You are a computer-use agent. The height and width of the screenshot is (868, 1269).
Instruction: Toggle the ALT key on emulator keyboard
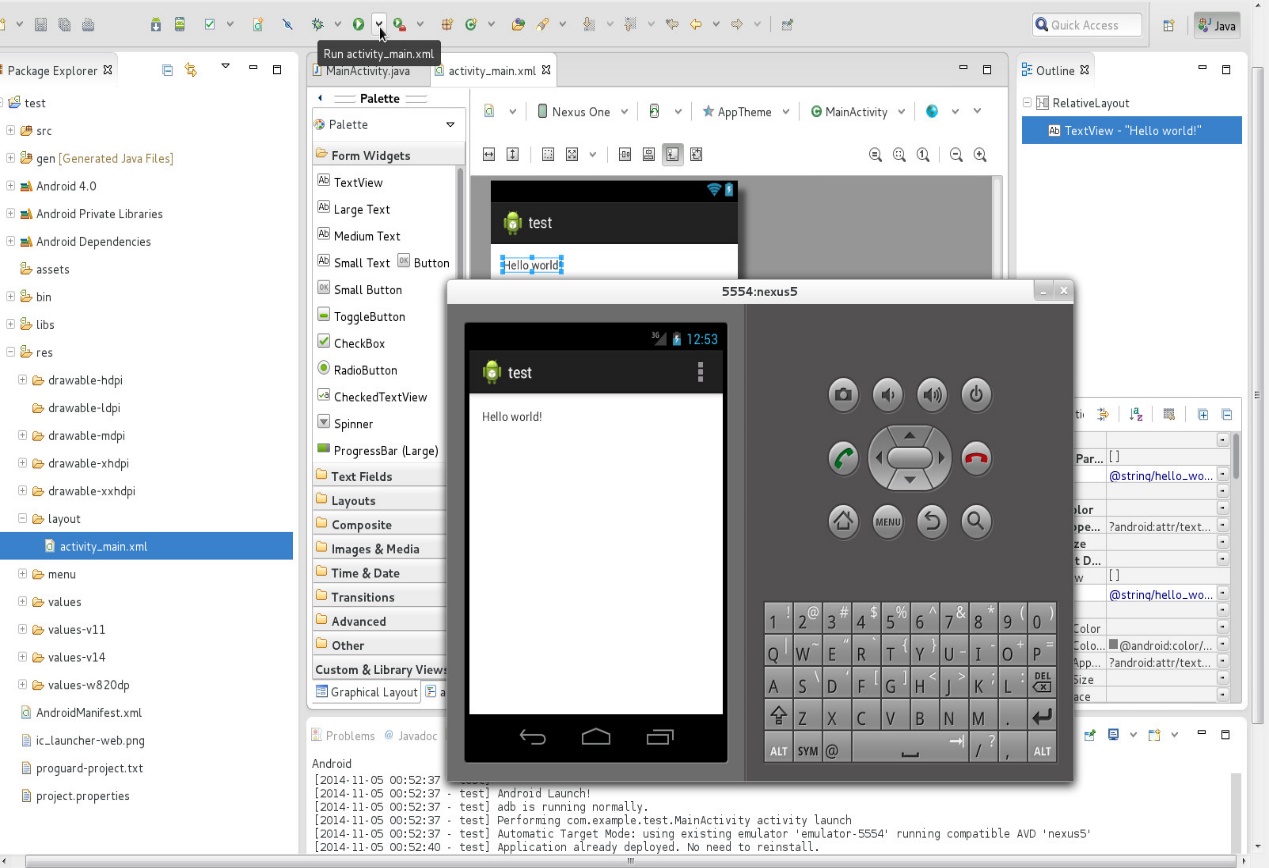(778, 748)
